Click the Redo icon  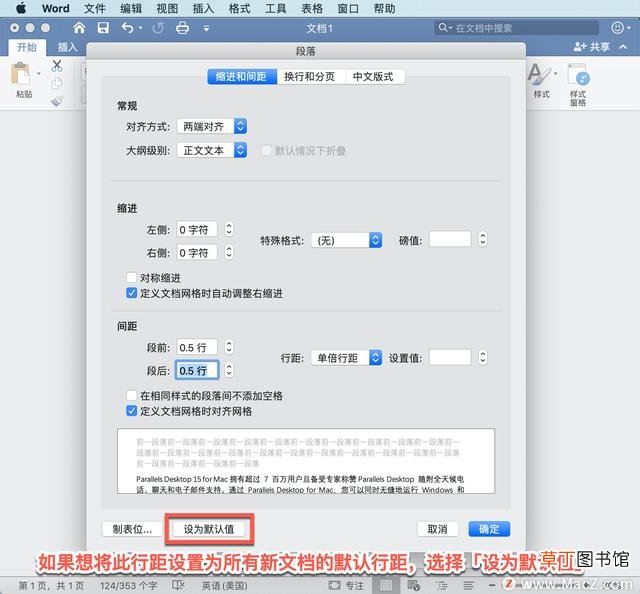coord(158,28)
